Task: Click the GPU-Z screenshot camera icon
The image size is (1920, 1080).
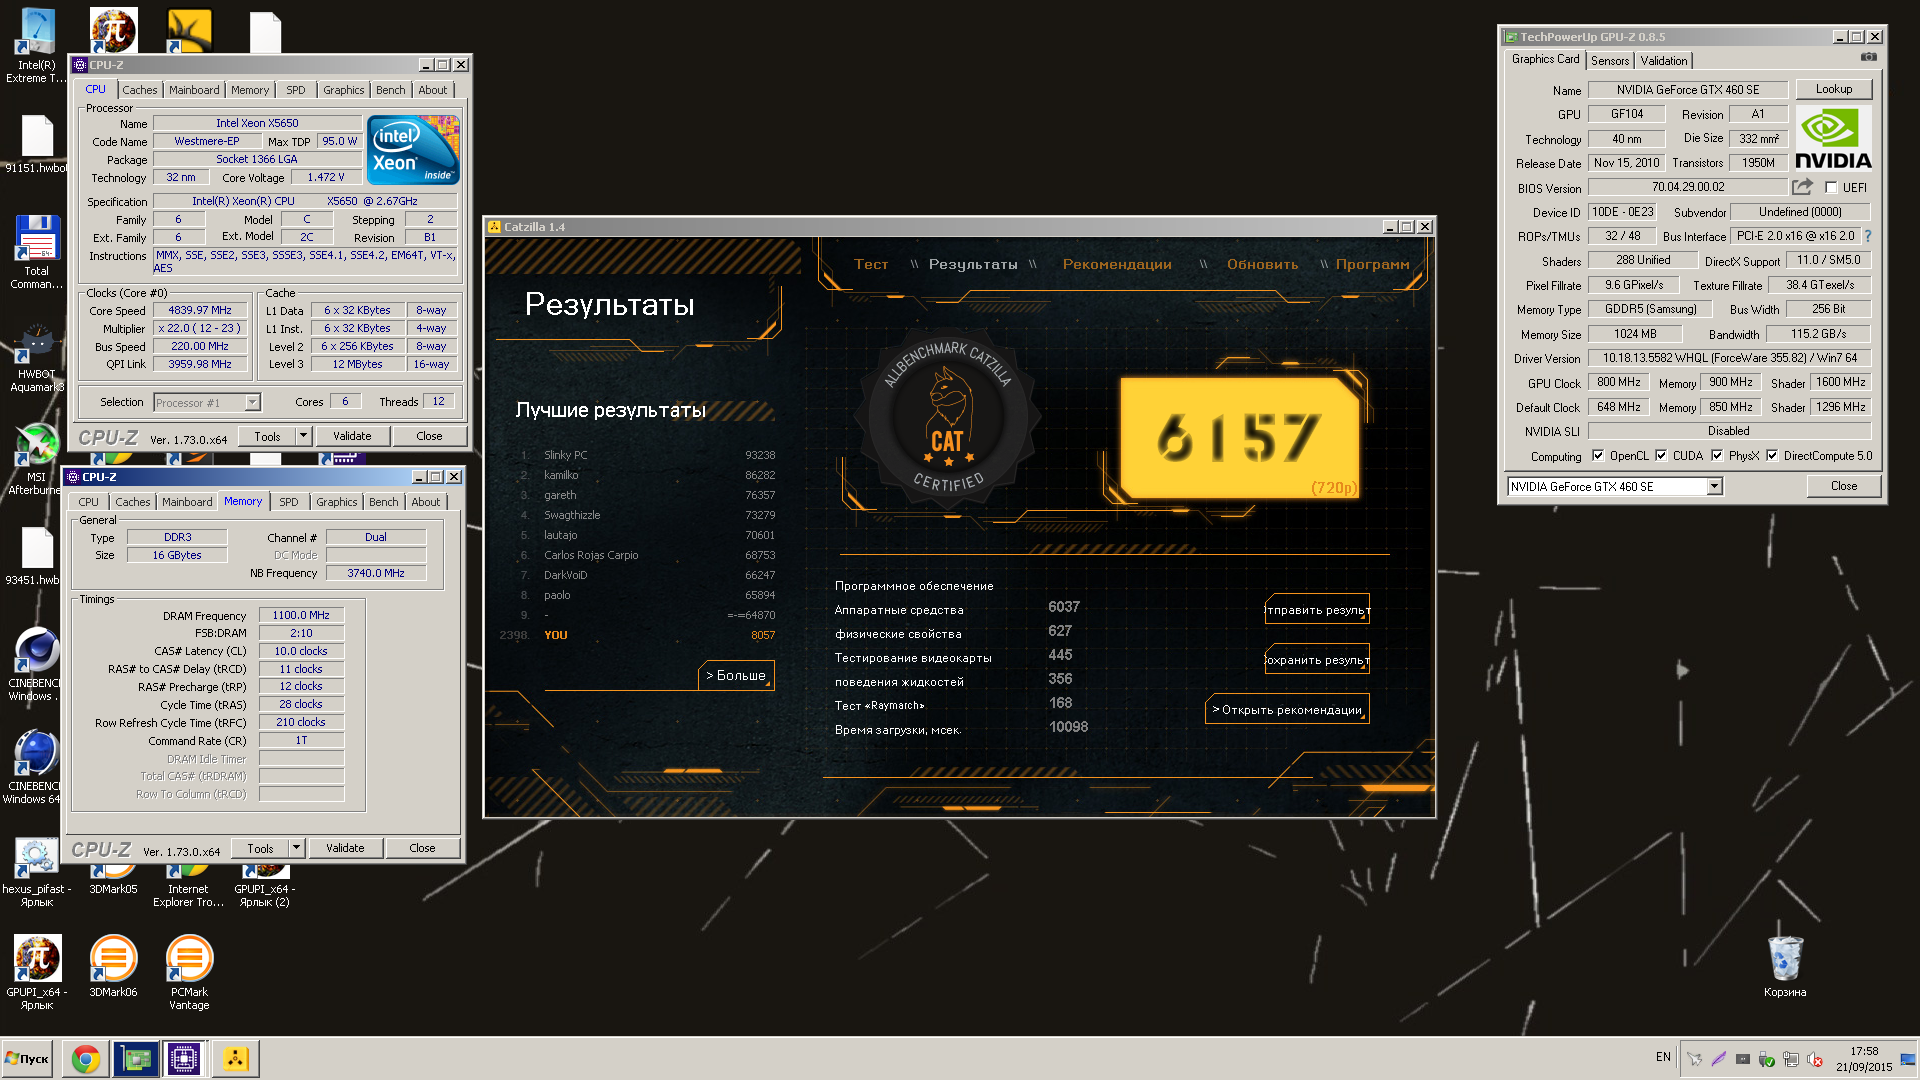Action: 1868,58
